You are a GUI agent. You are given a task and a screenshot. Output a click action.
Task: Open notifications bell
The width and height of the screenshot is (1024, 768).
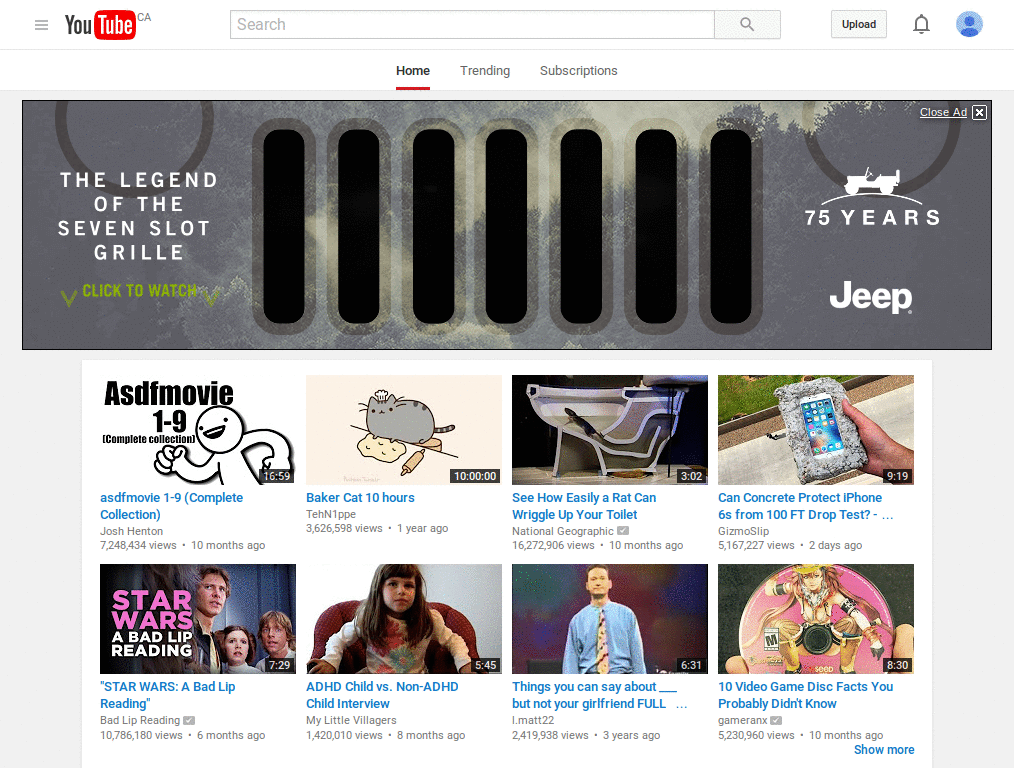pos(921,25)
